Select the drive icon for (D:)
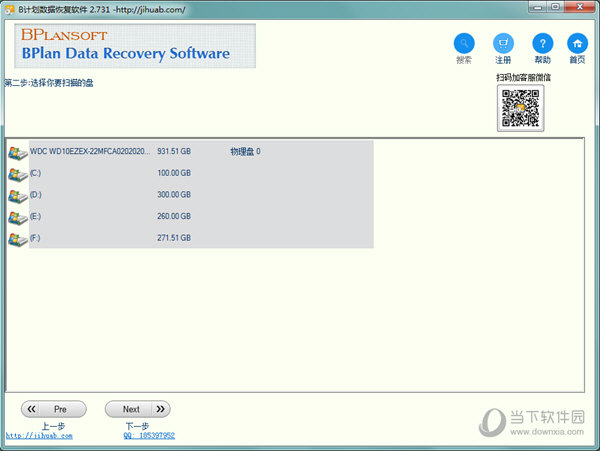 [17, 196]
